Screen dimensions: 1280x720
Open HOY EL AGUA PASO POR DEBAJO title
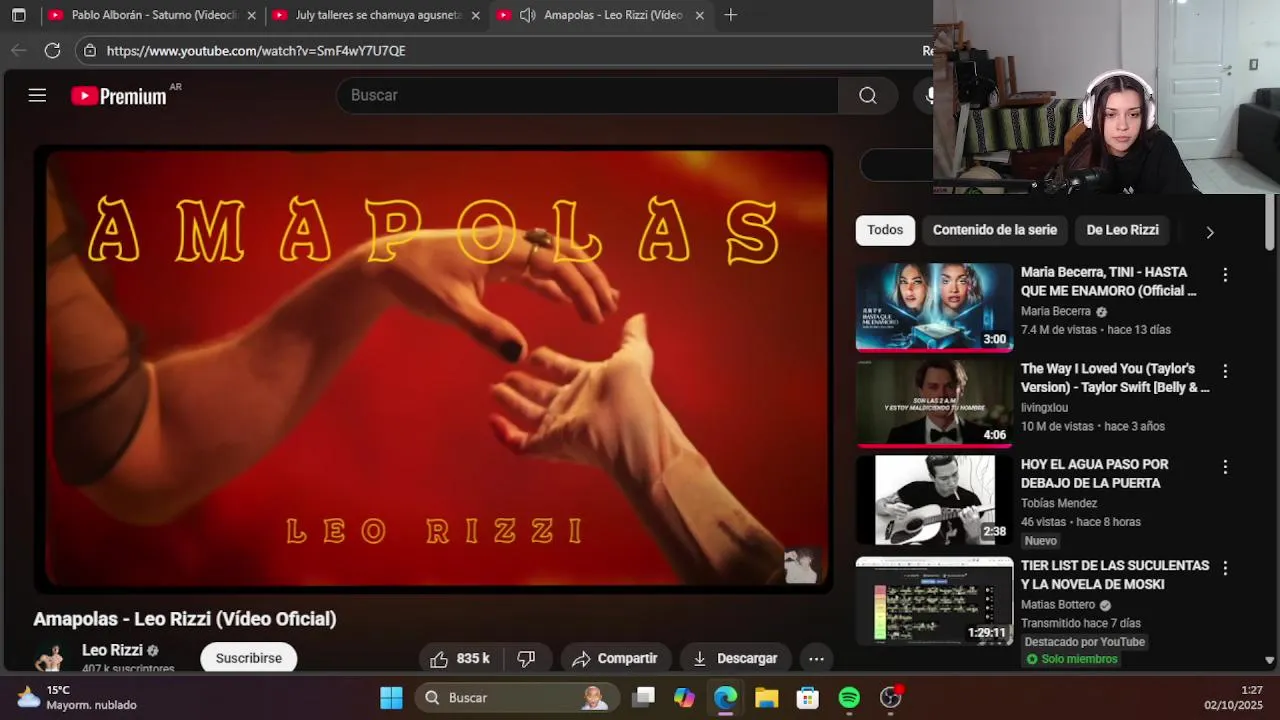tap(1095, 474)
